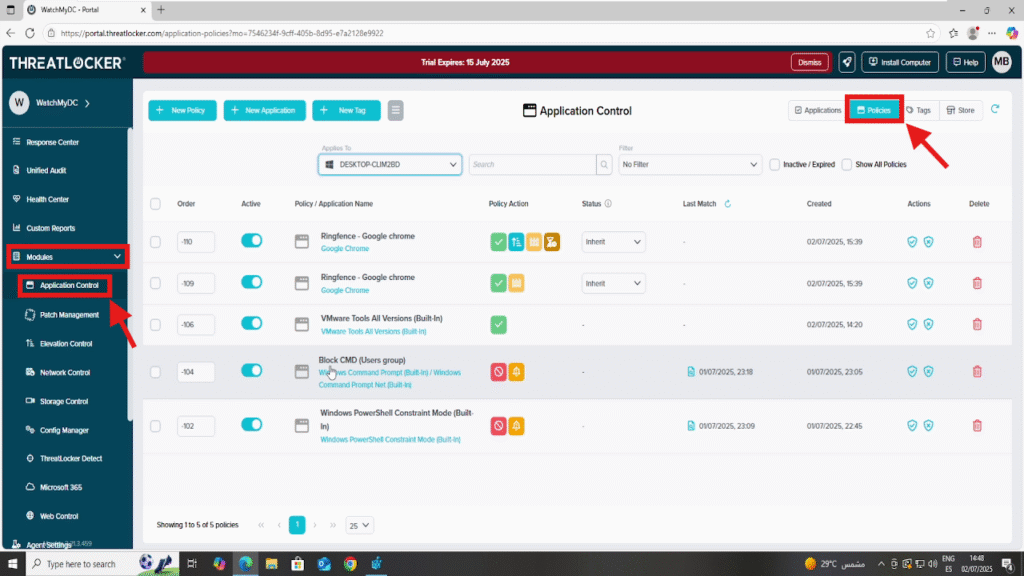Open the policy window icon for VMware Tools row
Screen dimensions: 1024x576
(301, 325)
